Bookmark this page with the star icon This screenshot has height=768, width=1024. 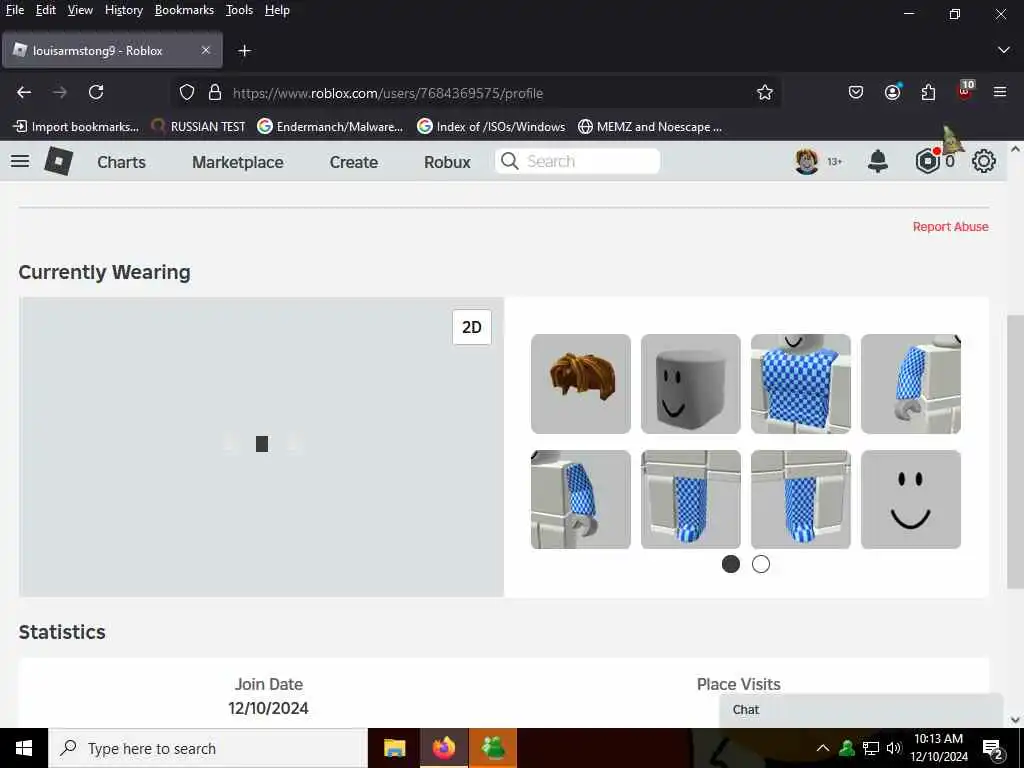pos(765,93)
